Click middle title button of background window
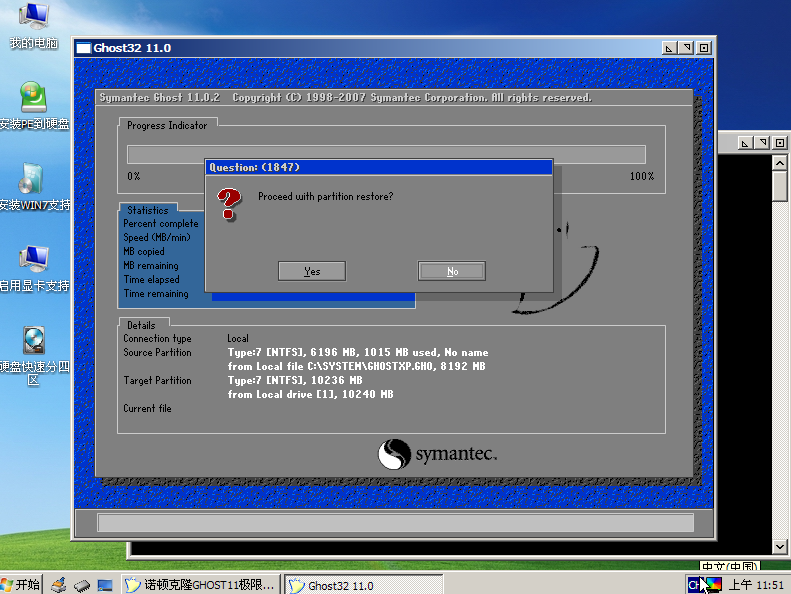This screenshot has width=791, height=594. (x=762, y=143)
